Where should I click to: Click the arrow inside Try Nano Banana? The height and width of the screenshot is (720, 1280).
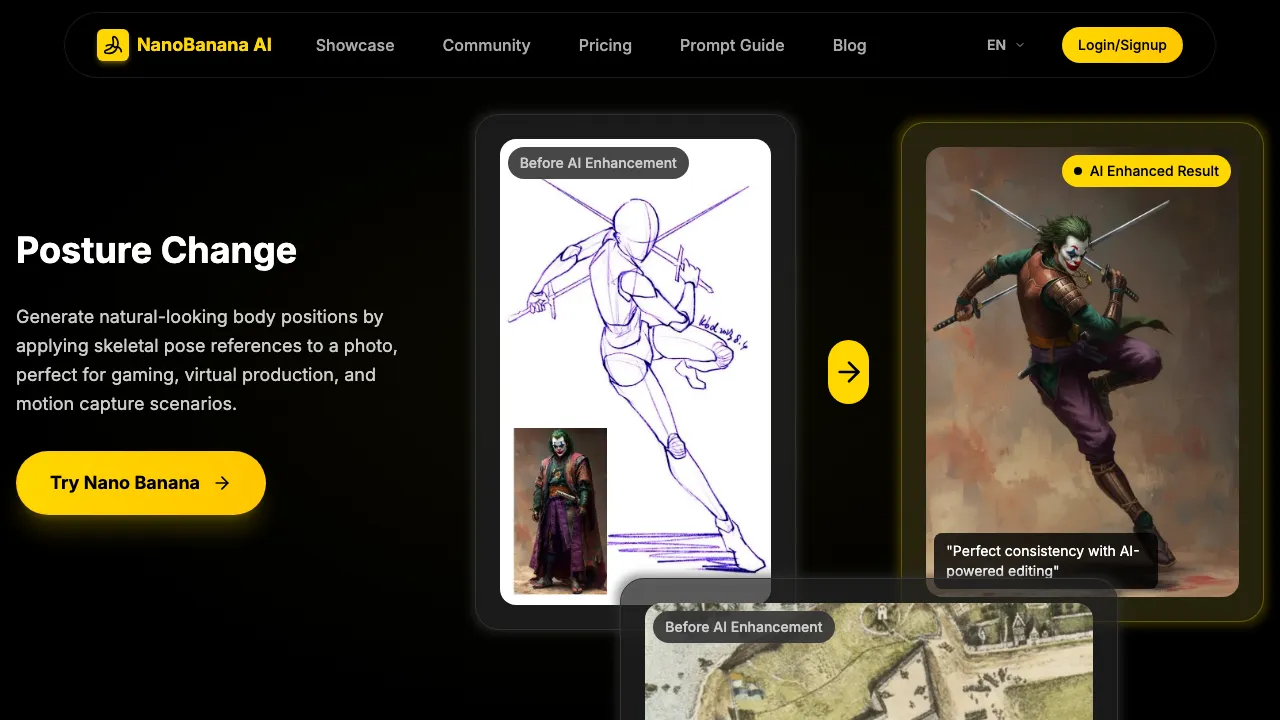tap(222, 483)
